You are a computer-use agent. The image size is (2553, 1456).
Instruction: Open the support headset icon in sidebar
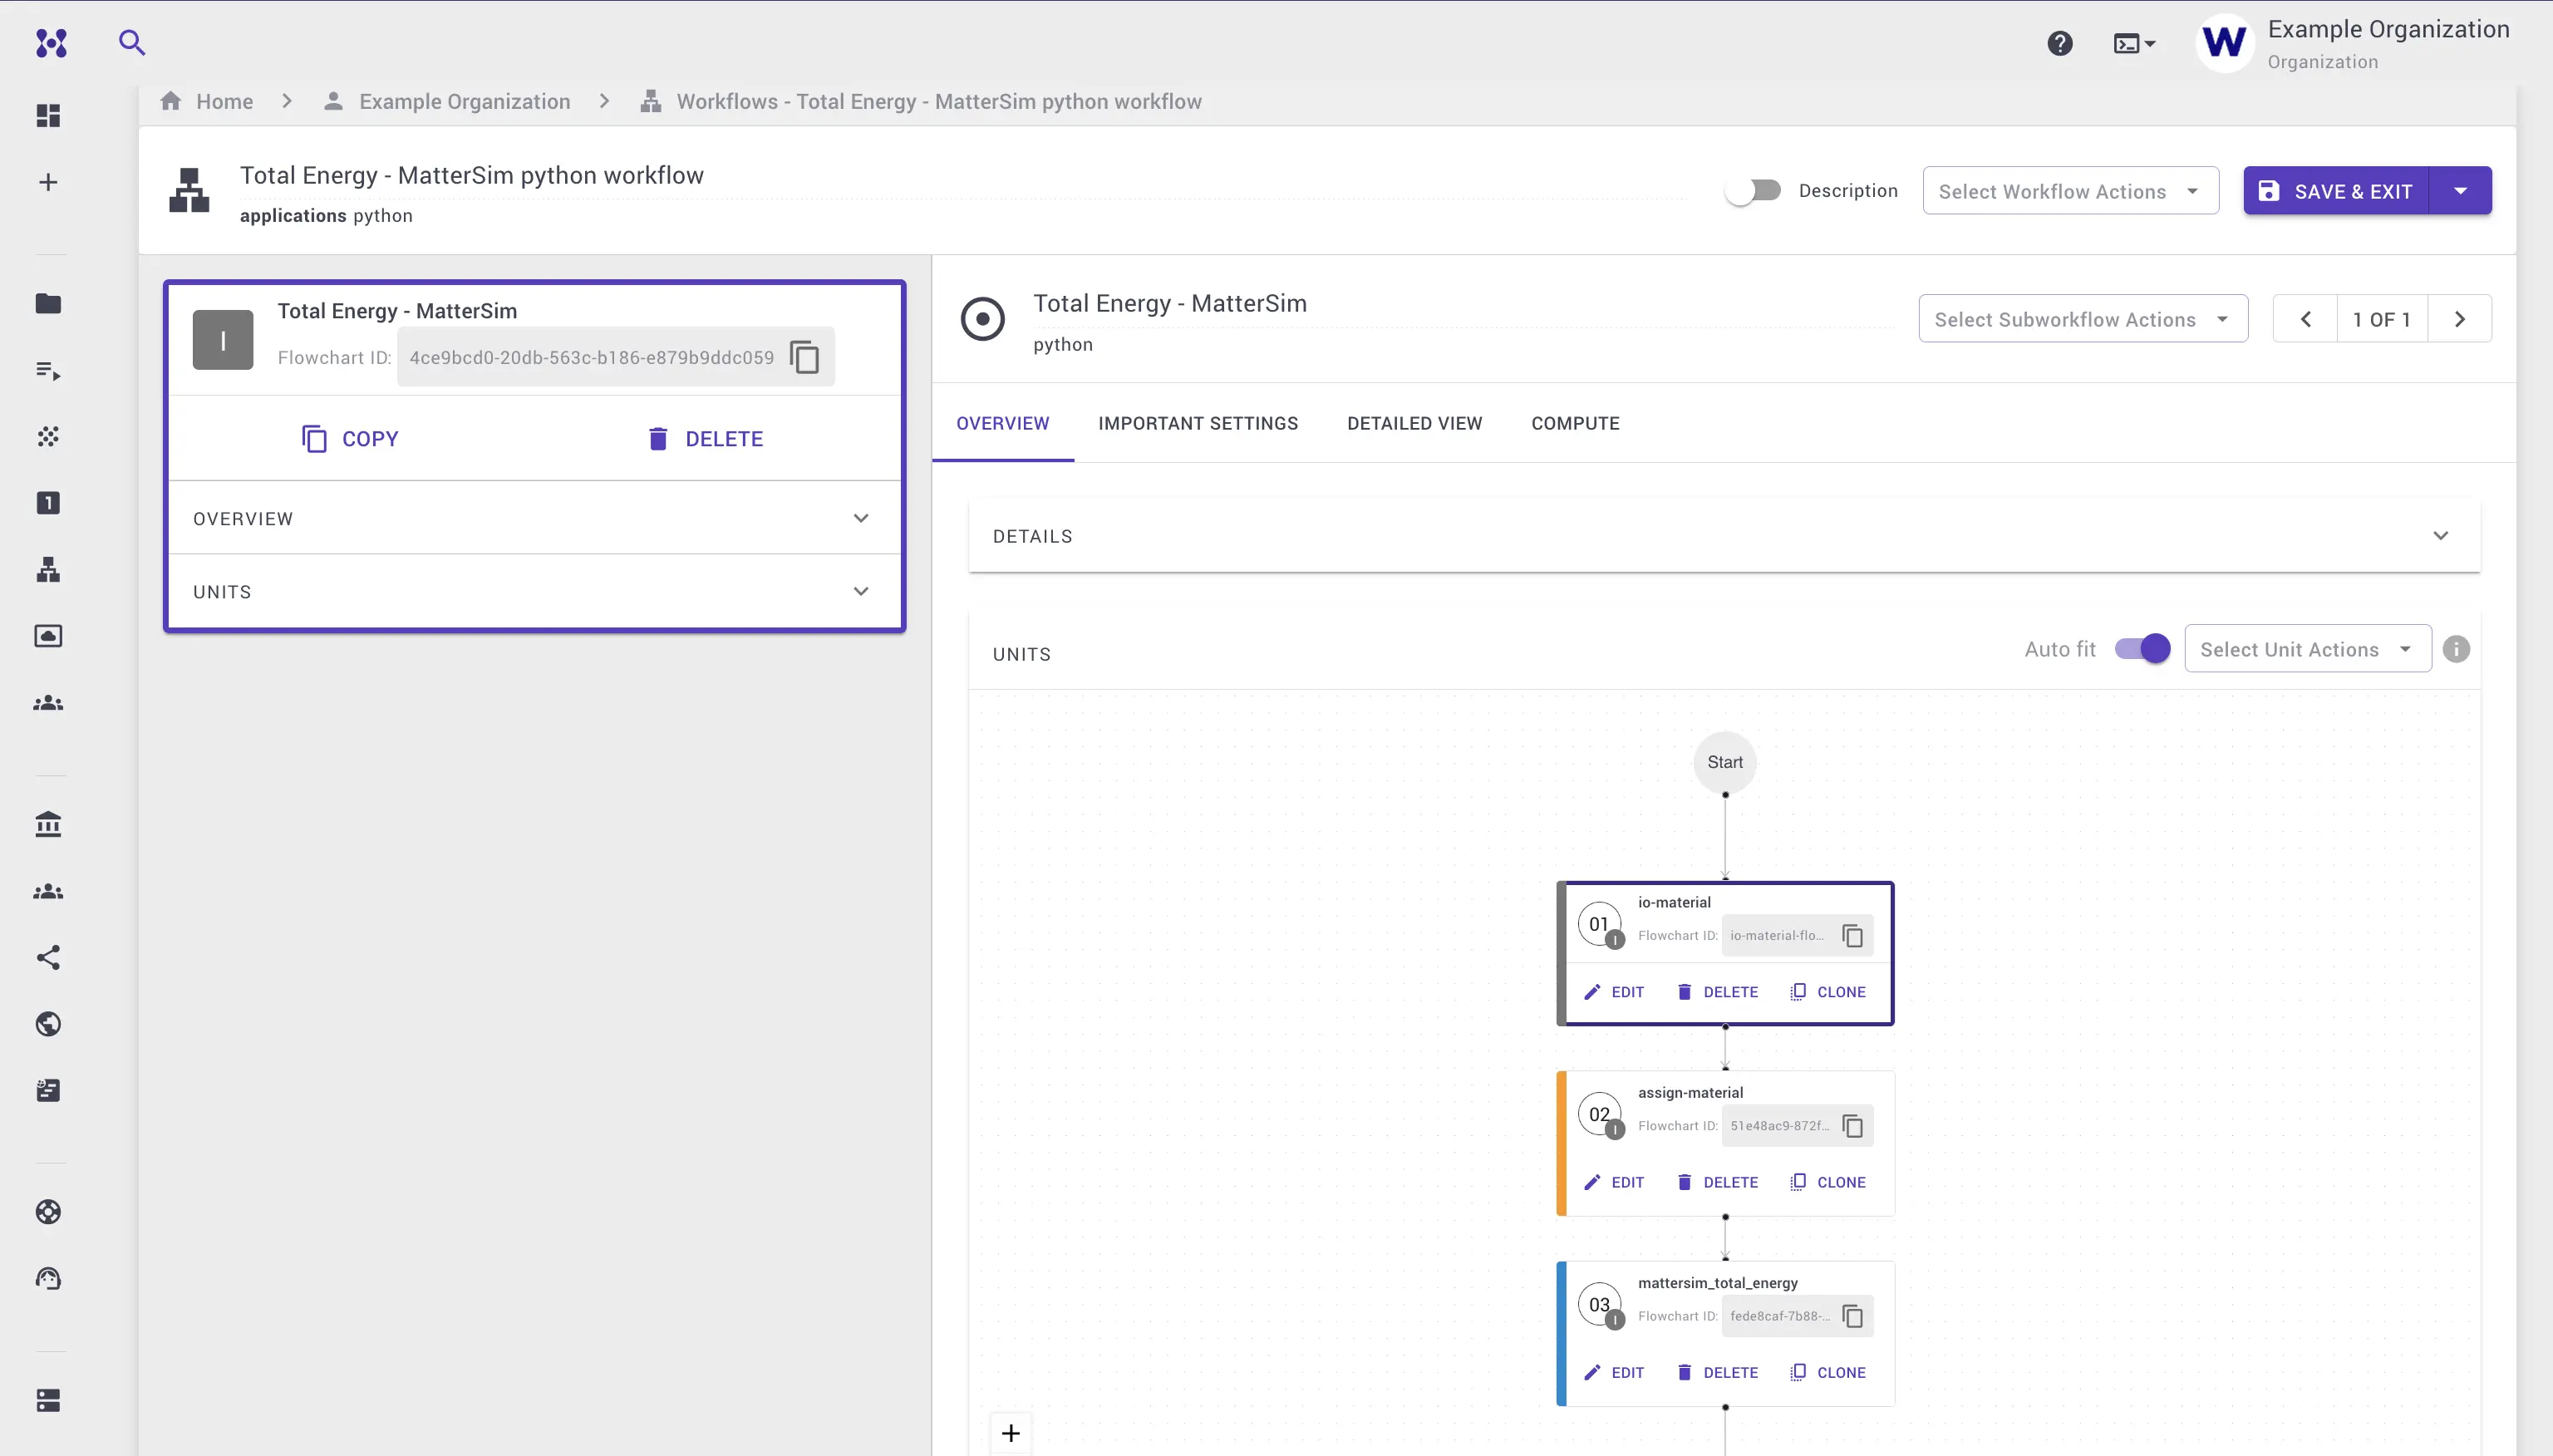[48, 1278]
